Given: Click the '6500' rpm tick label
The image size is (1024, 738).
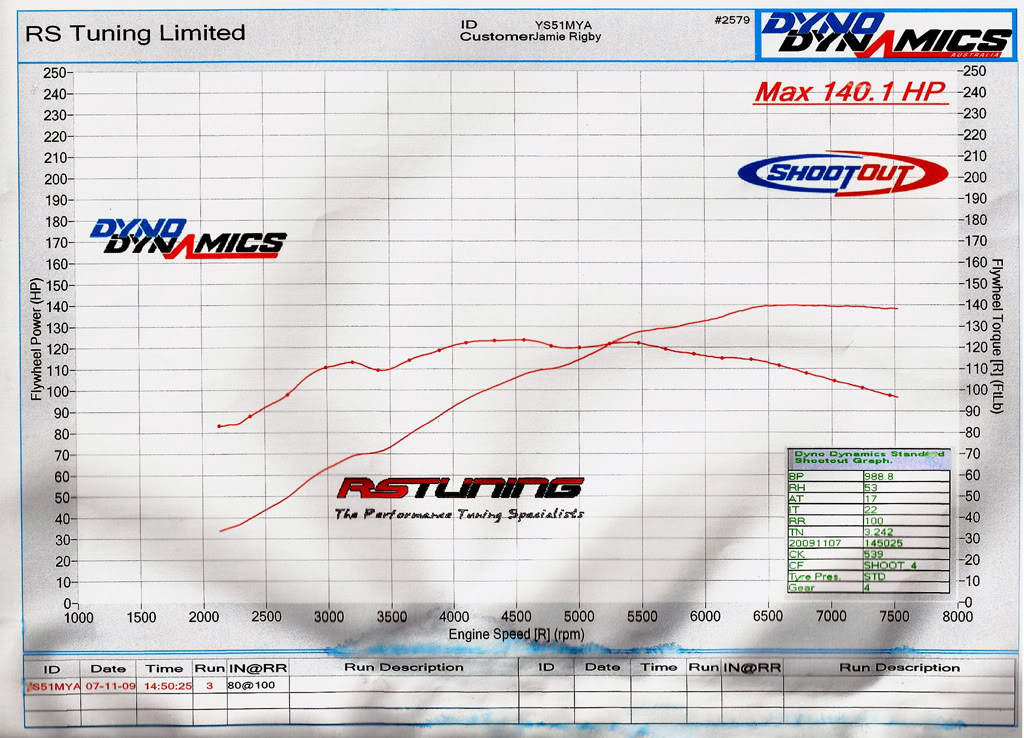Looking at the screenshot, I should pyautogui.click(x=768, y=617).
